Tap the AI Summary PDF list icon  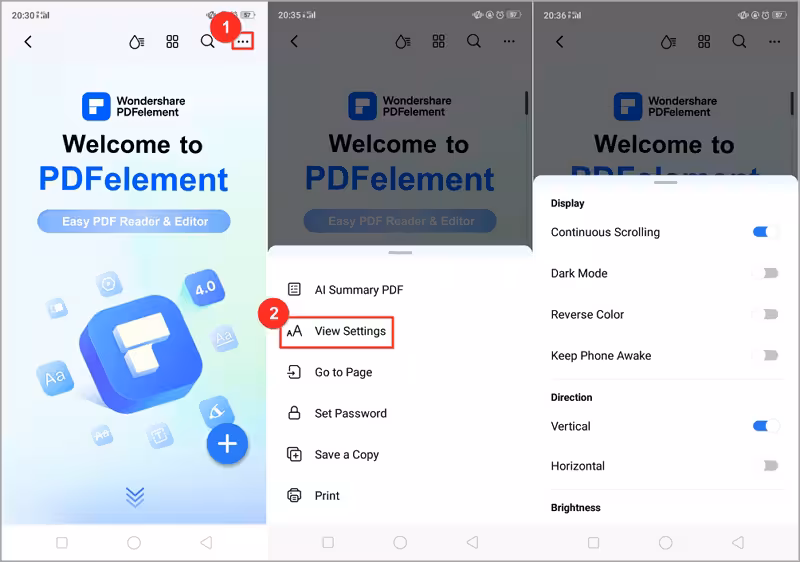(x=294, y=289)
